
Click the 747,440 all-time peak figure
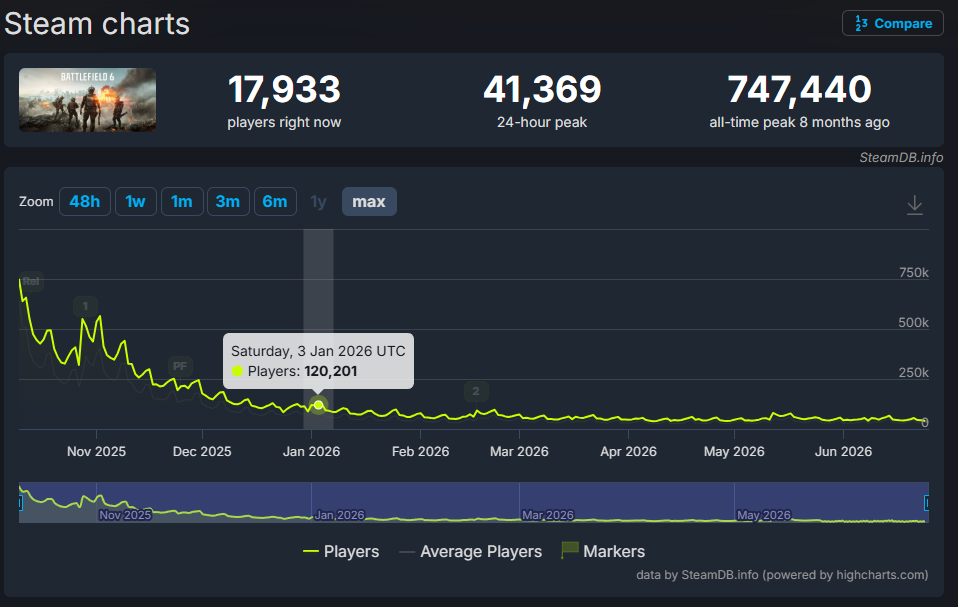click(799, 89)
